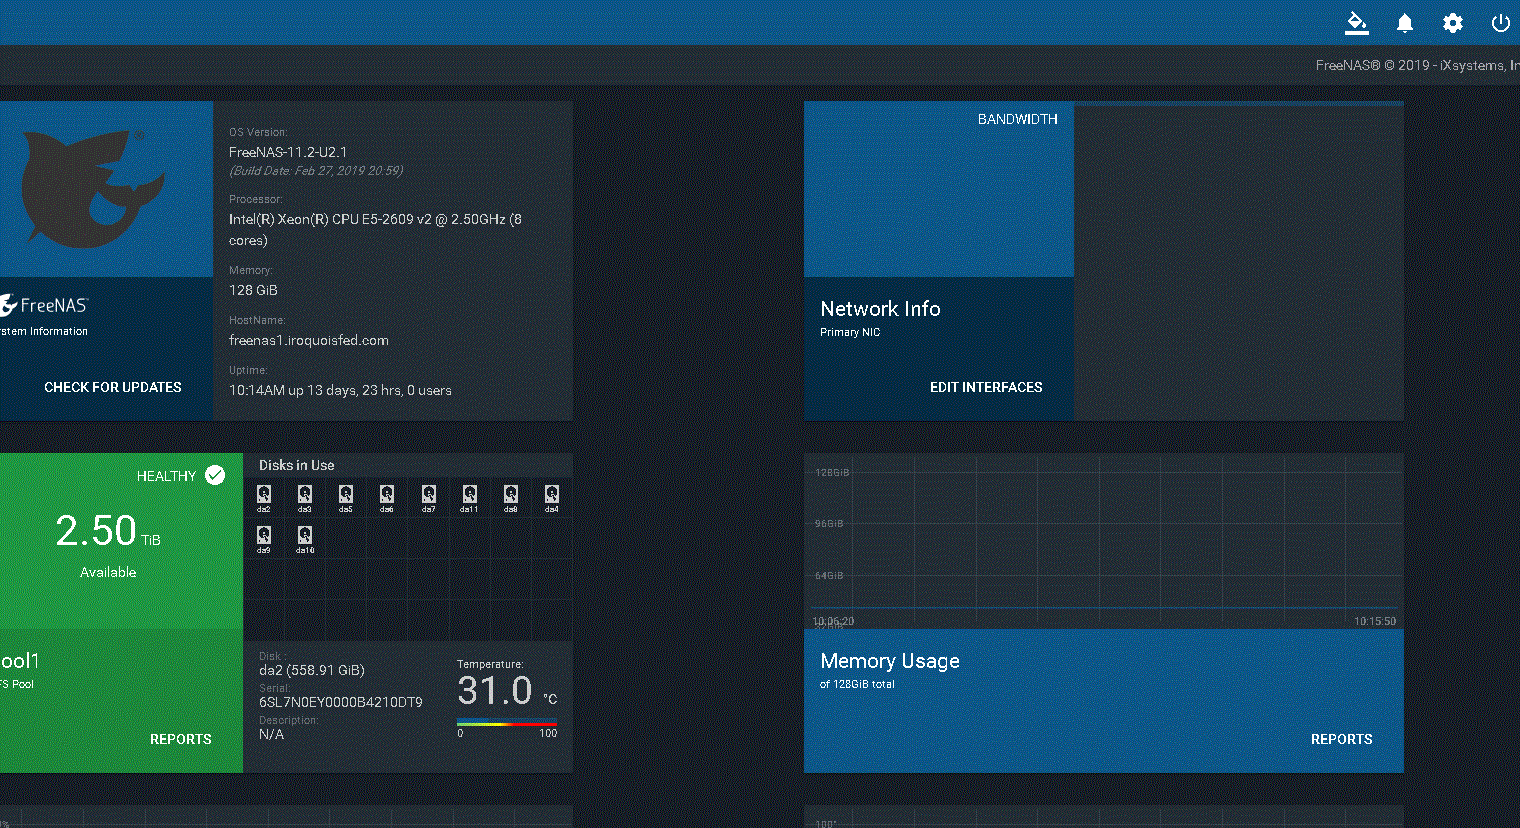The height and width of the screenshot is (828, 1520).
Task: Select disk da9 icon
Action: (x=264, y=536)
